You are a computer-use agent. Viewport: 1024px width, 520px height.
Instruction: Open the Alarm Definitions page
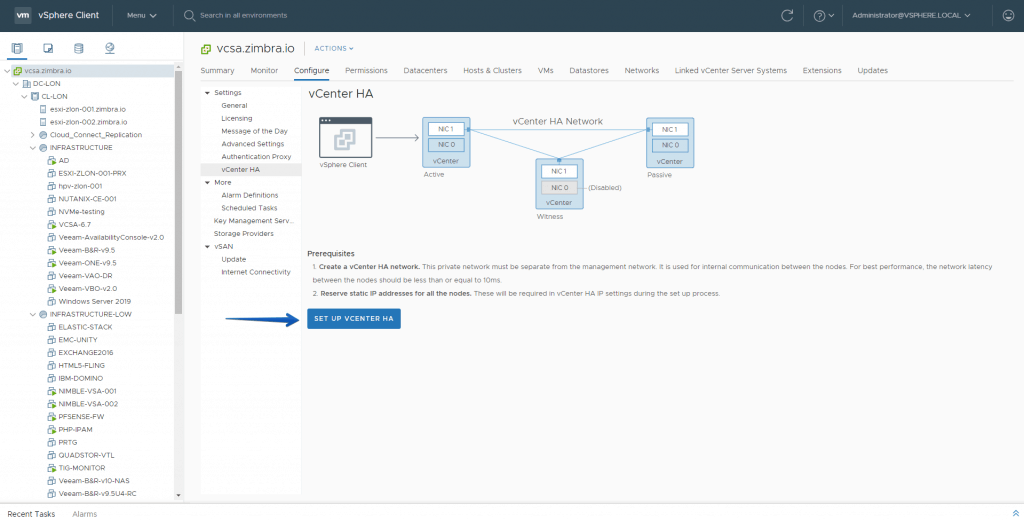tap(249, 195)
